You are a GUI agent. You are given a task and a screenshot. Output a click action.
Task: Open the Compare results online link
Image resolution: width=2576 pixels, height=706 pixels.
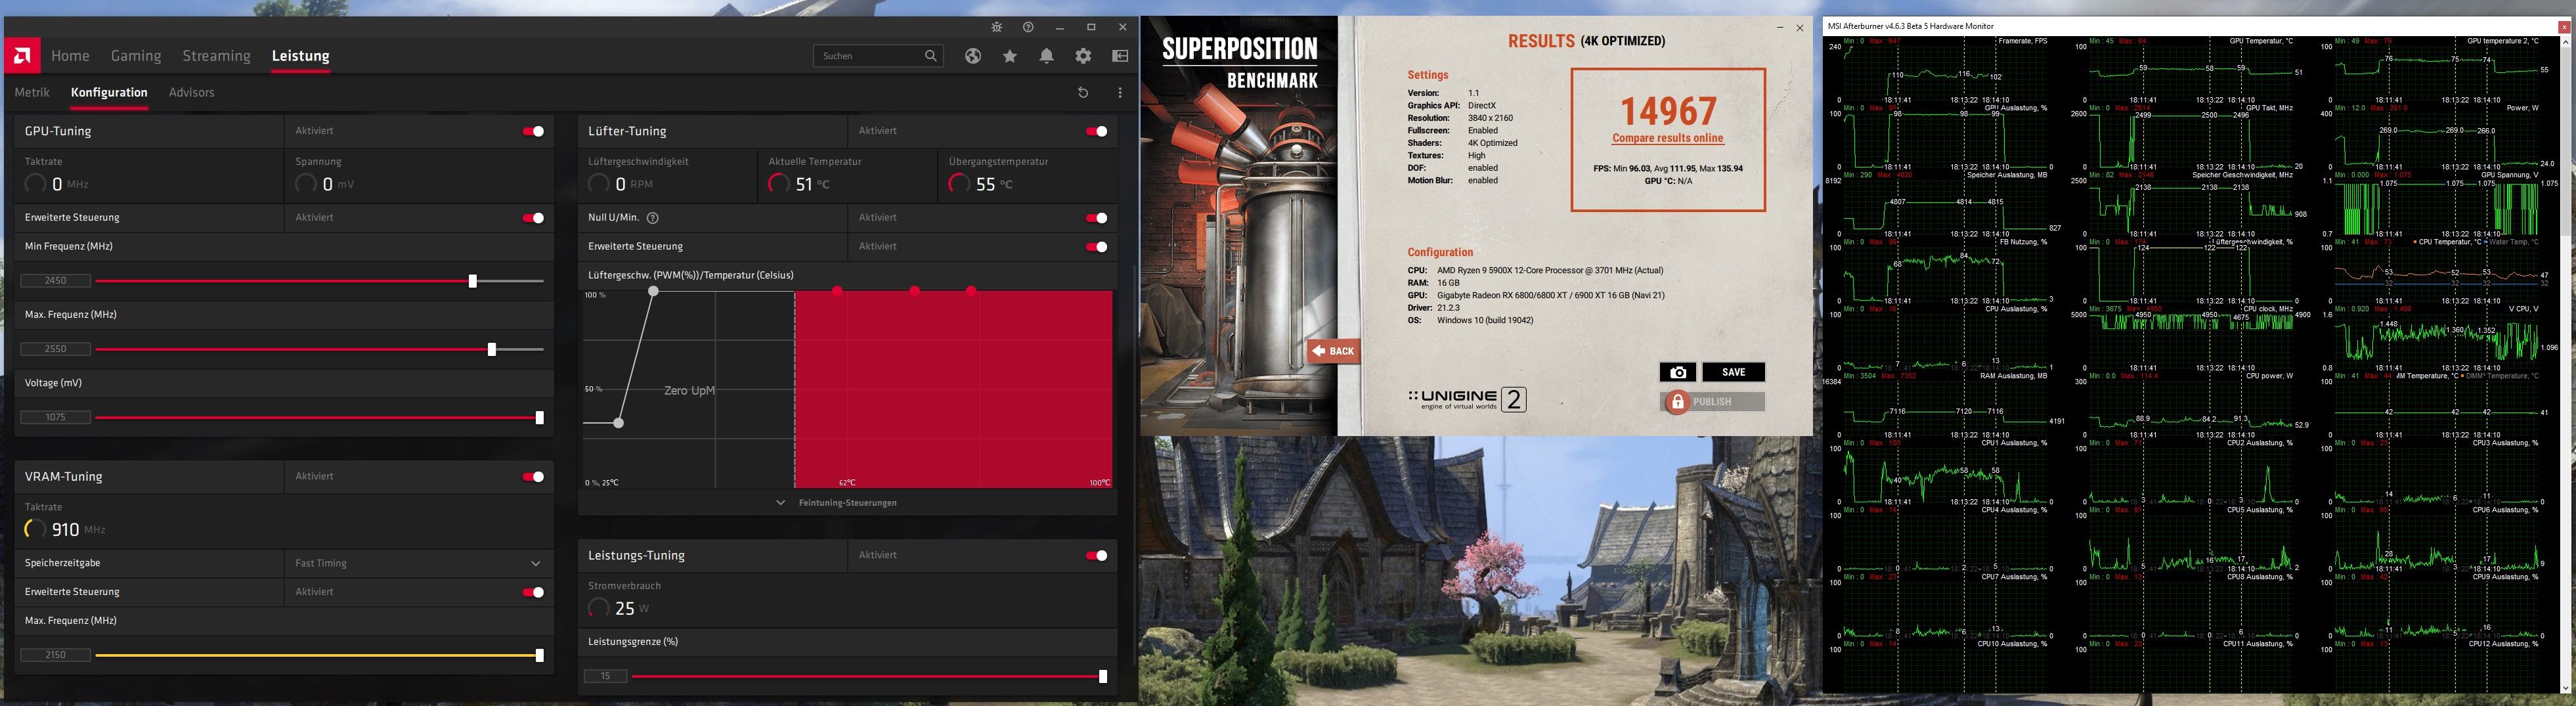1667,138
